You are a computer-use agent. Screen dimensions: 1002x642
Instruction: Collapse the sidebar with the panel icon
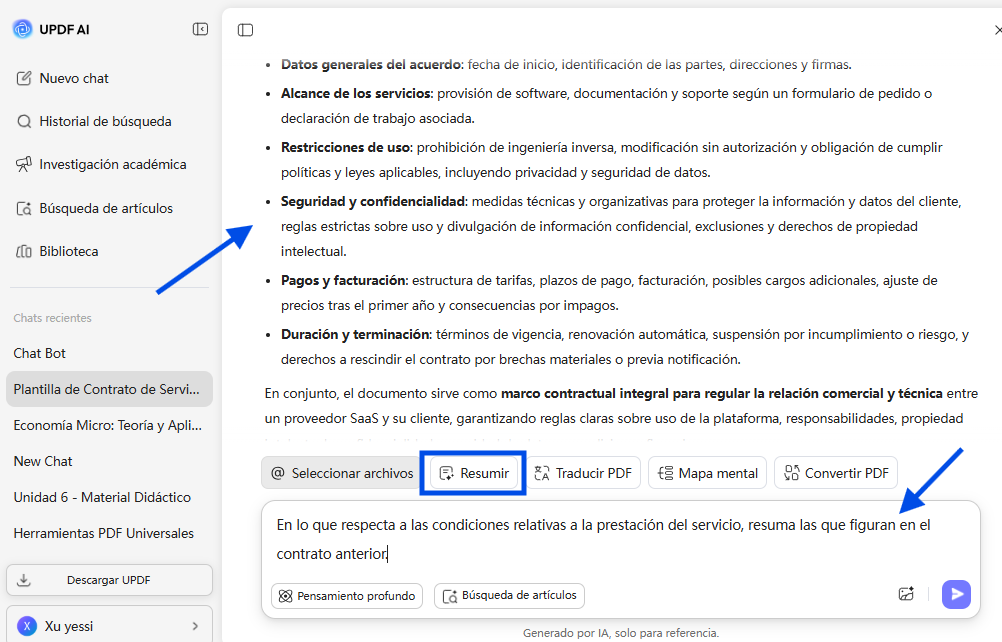pos(200,29)
